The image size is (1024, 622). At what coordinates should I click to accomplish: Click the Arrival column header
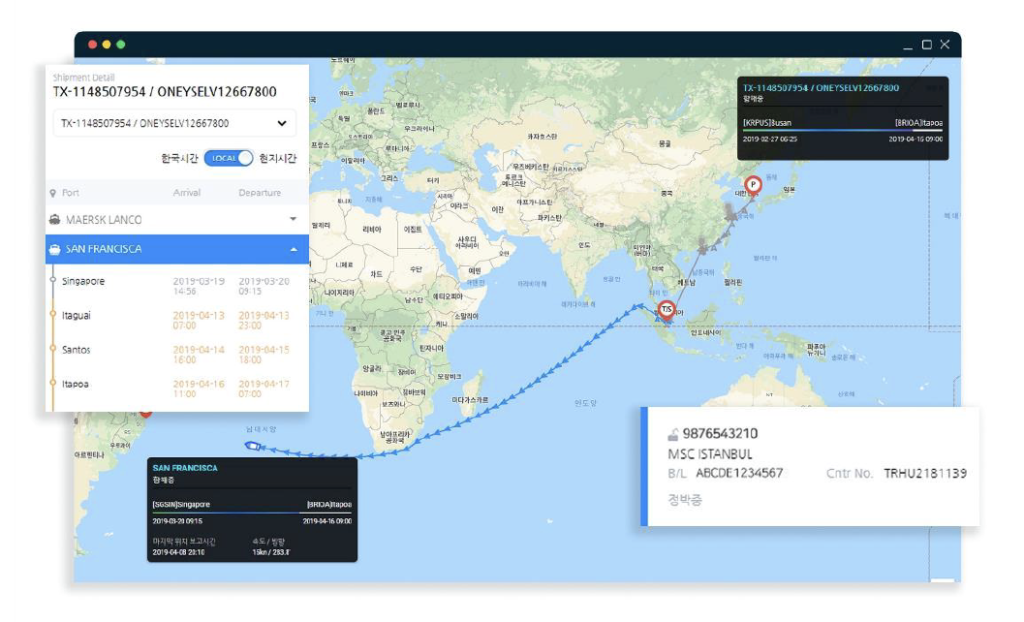click(187, 193)
